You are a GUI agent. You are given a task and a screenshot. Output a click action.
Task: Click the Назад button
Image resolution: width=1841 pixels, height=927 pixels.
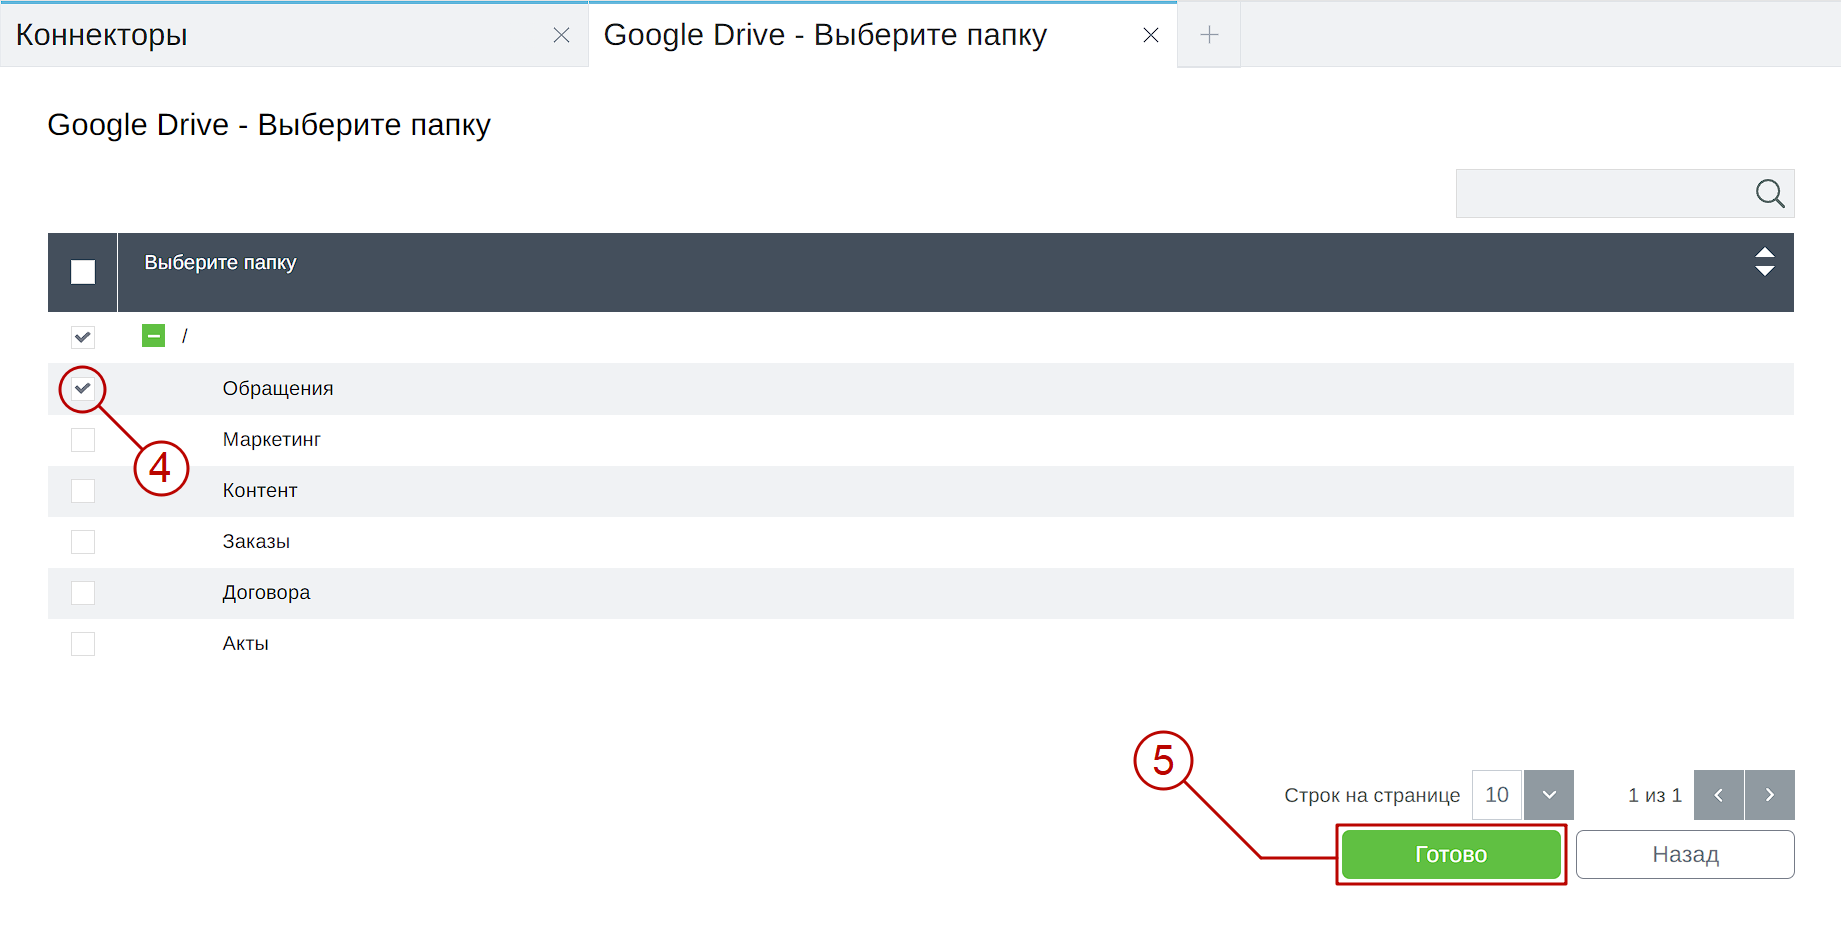pyautogui.click(x=1684, y=855)
